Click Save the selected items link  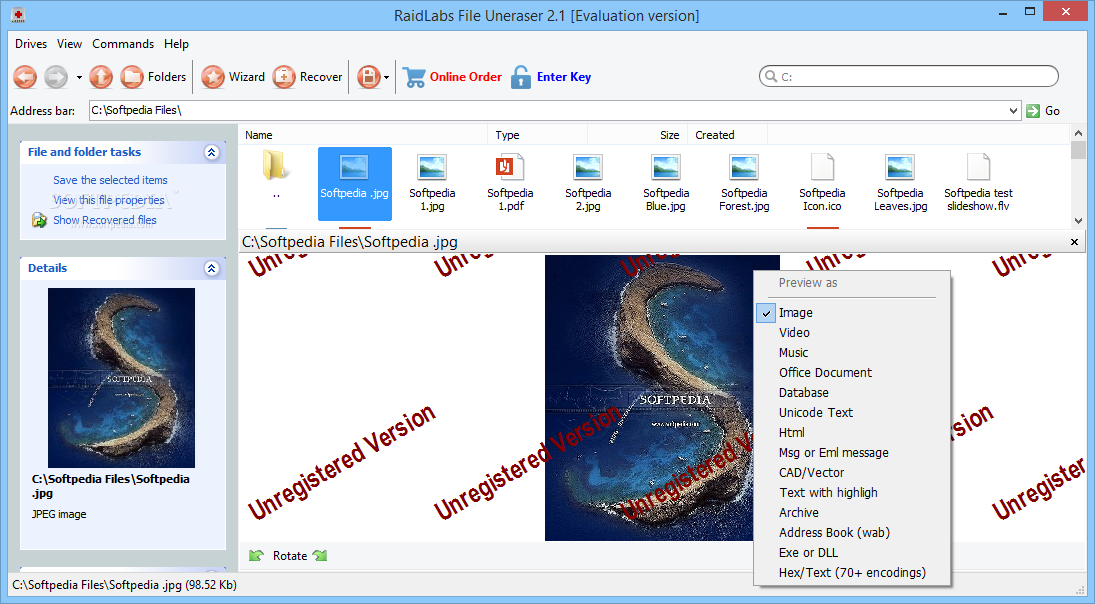pyautogui.click(x=110, y=180)
